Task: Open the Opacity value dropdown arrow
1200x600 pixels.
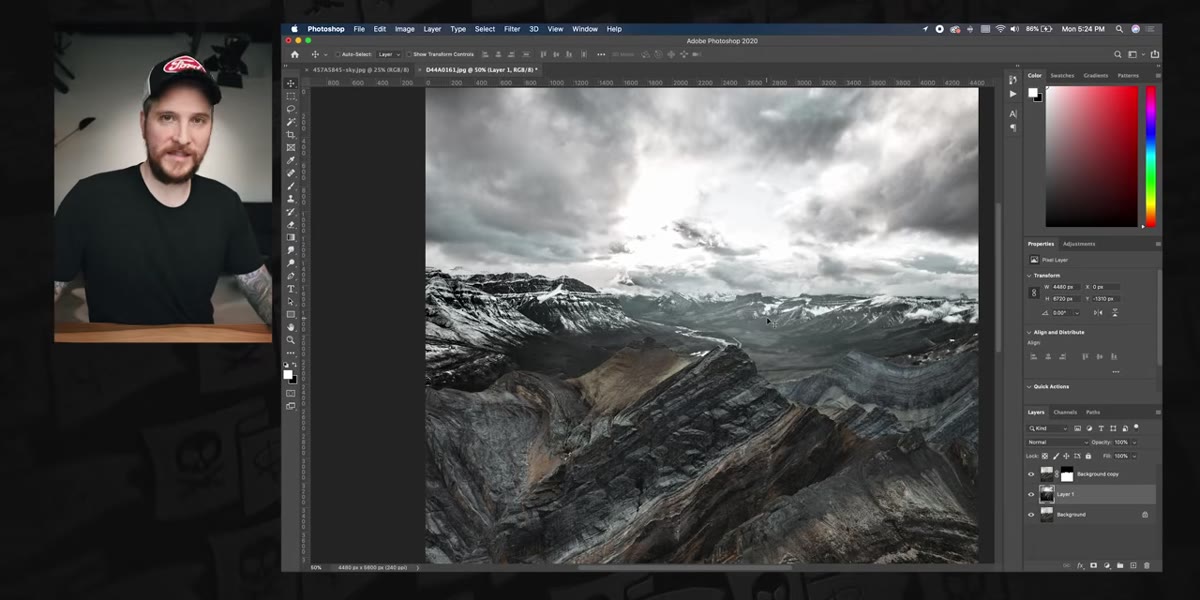Action: click(1134, 442)
